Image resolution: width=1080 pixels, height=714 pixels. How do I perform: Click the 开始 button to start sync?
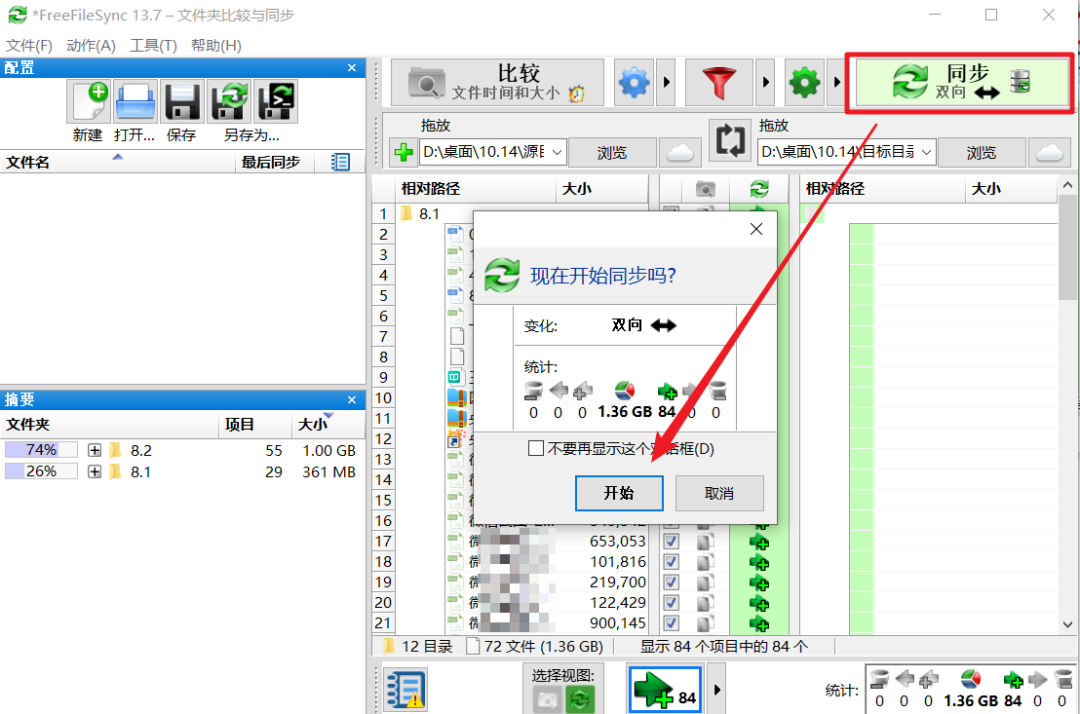619,493
